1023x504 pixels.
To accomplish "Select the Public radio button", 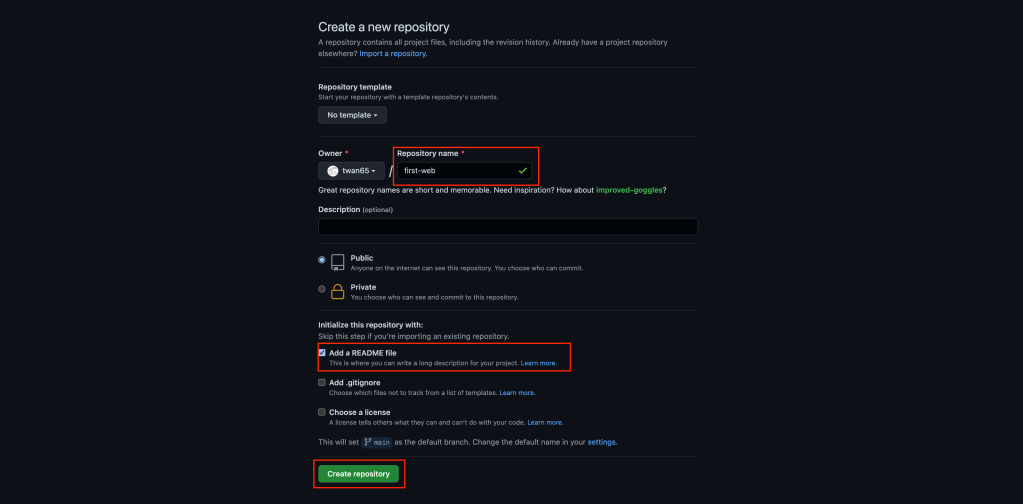I will click(322, 260).
